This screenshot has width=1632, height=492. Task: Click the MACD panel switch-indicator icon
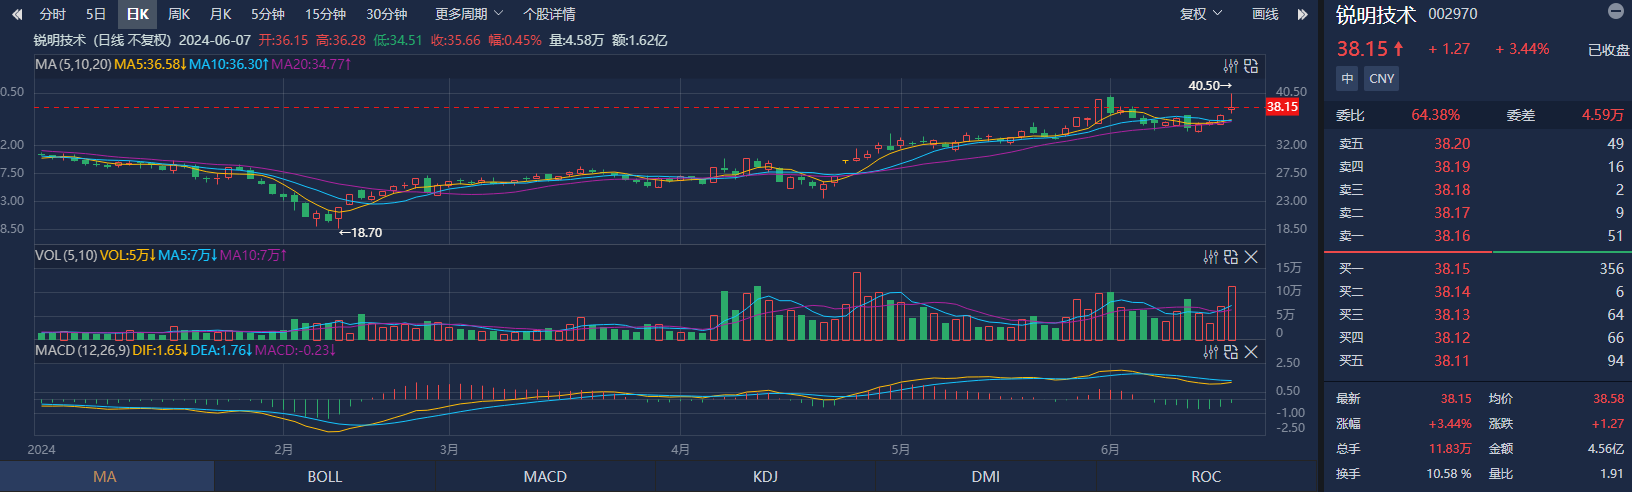1231,352
